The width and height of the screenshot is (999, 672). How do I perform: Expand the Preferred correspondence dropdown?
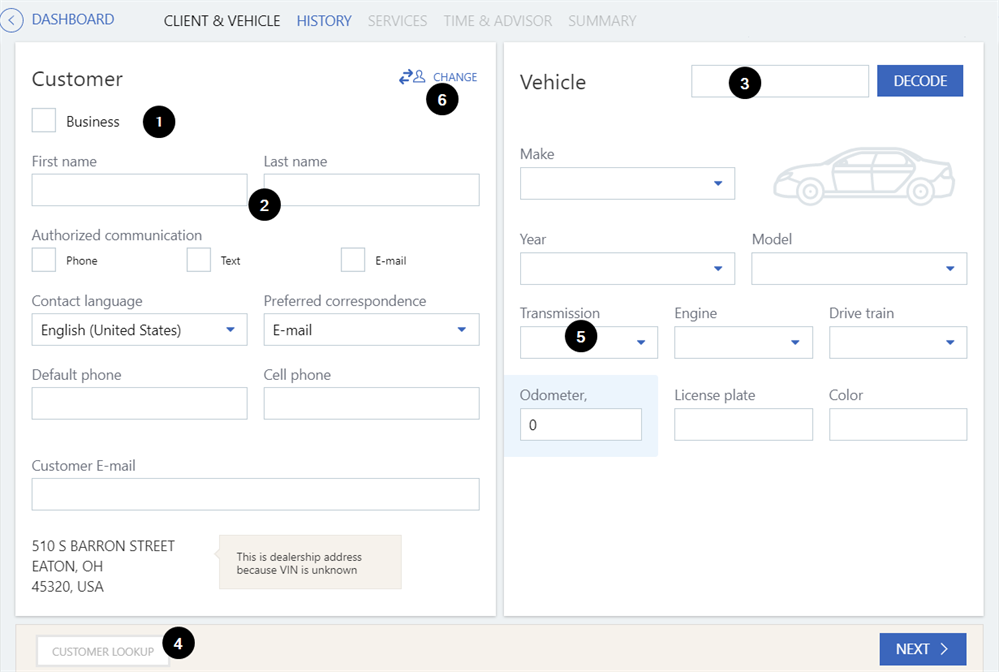tap(371, 330)
